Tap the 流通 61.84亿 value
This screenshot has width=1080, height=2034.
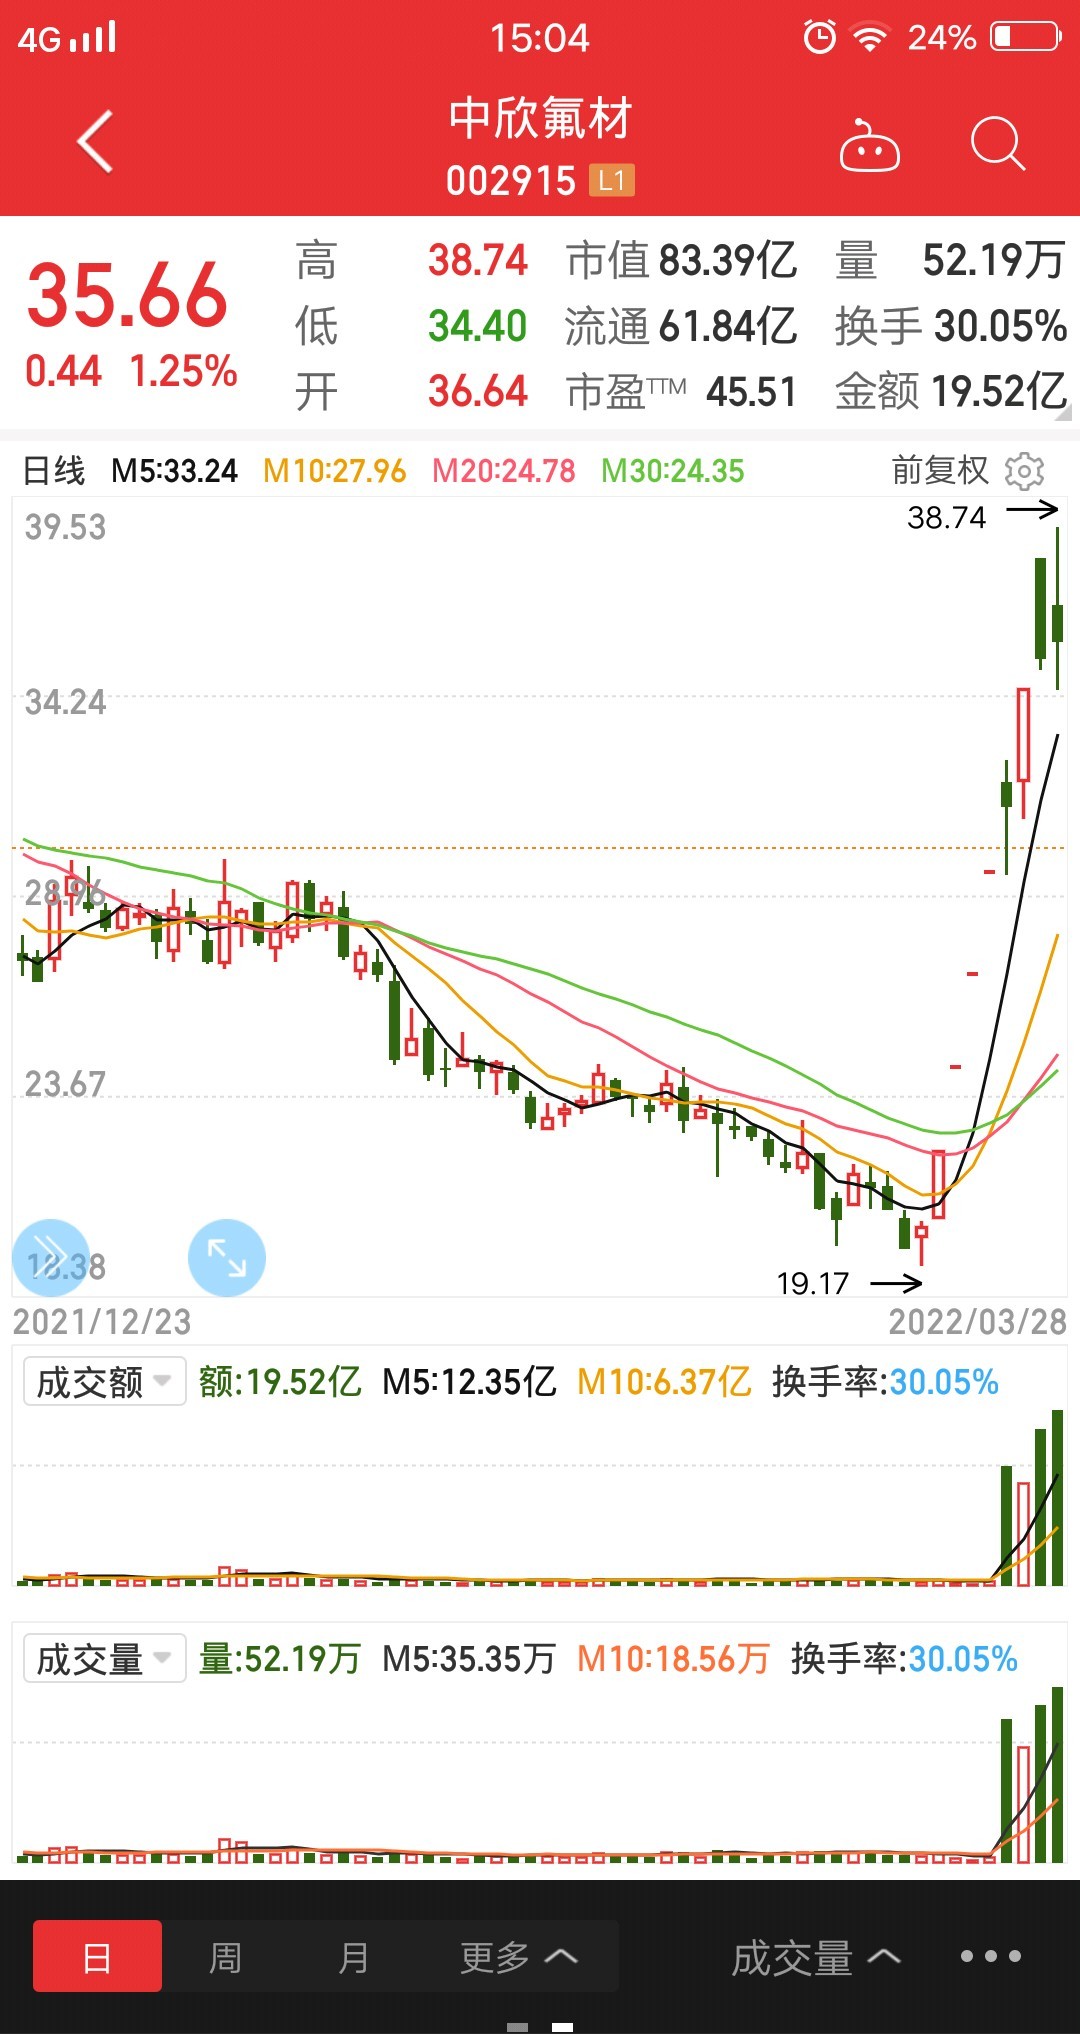[x=728, y=326]
